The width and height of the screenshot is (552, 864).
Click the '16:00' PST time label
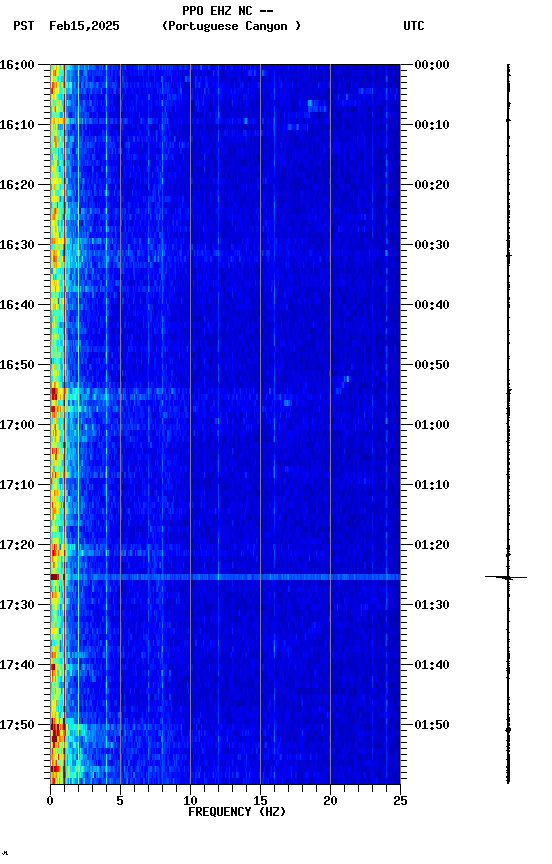pyautogui.click(x=17, y=65)
